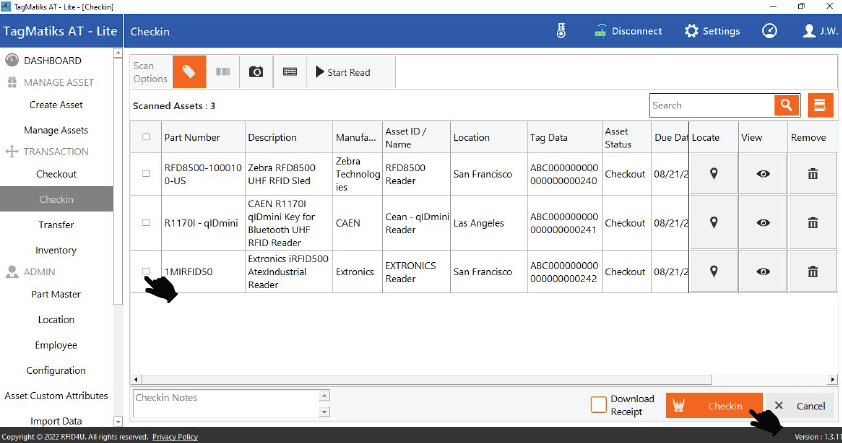The image size is (842, 443).
Task: Open the temperature gauge icon in header
Action: point(562,31)
